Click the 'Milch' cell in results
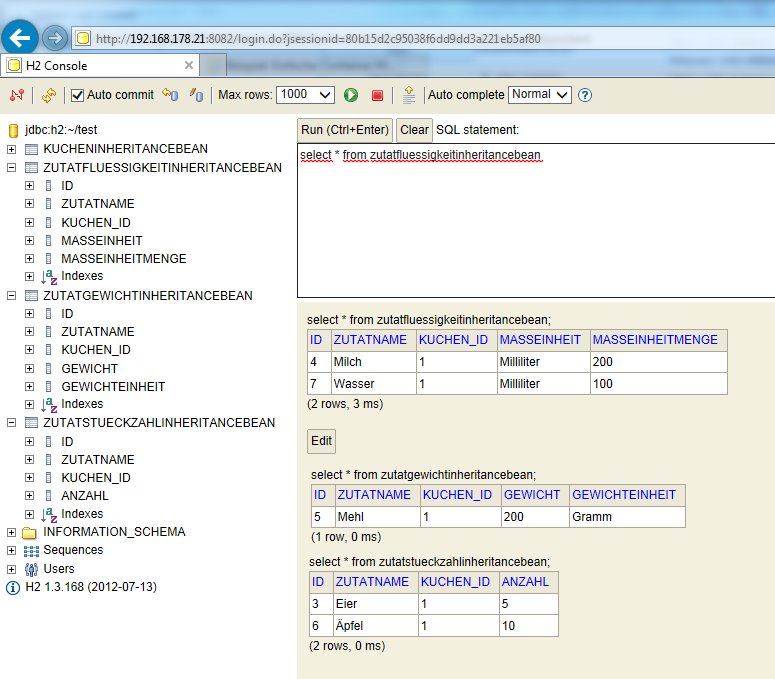Screen dimensions: 775x679 click(x=374, y=362)
